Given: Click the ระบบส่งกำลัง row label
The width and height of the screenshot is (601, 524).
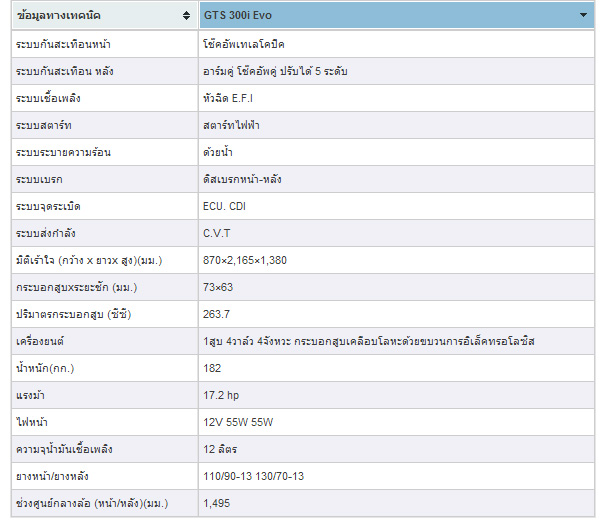Looking at the screenshot, I should (x=46, y=233).
